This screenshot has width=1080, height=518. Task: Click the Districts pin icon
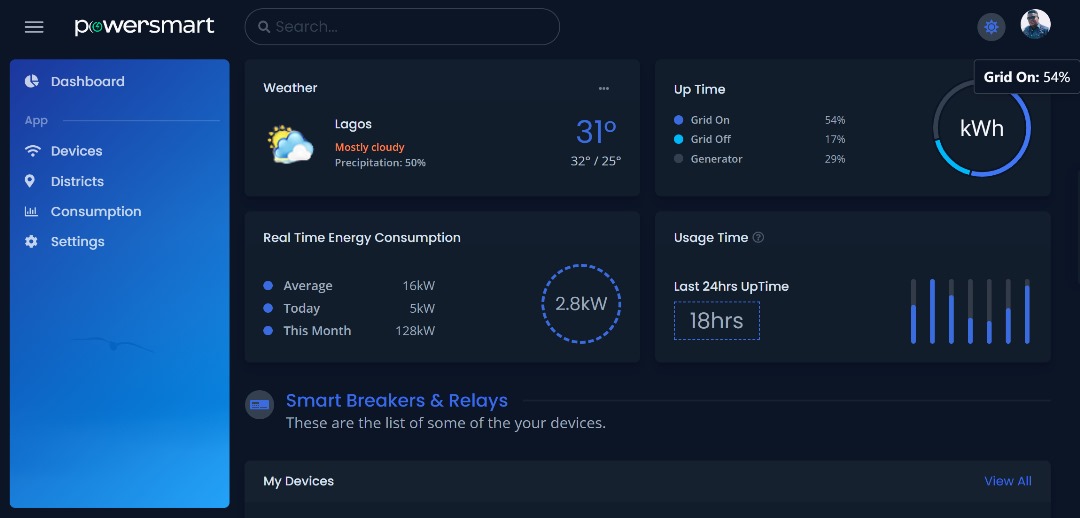tap(30, 181)
